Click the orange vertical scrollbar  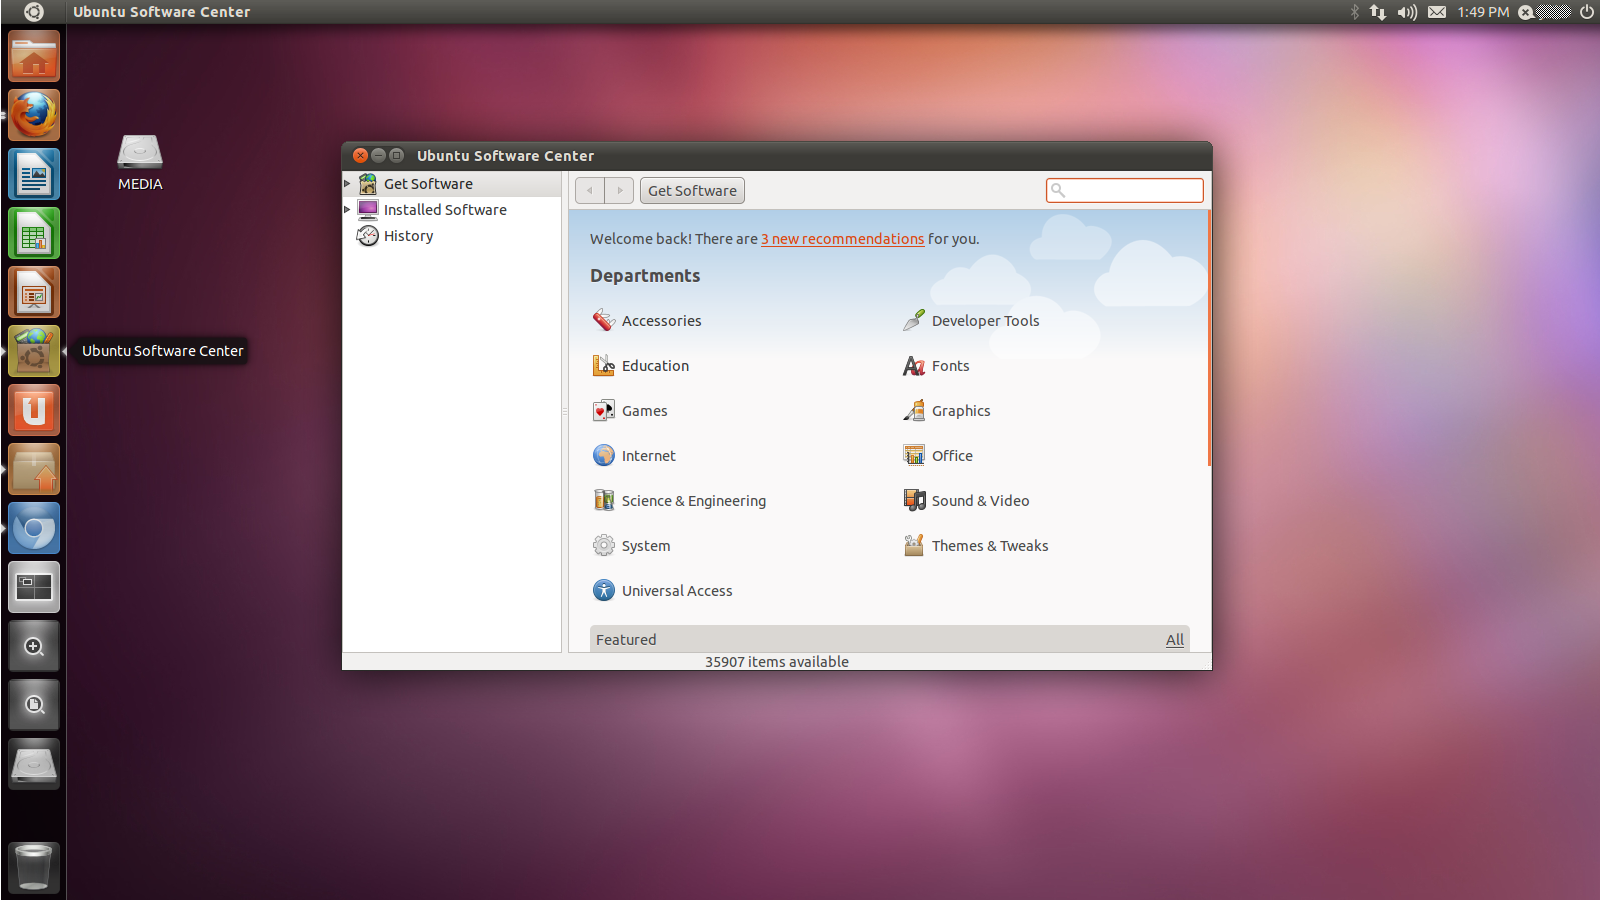[1209, 338]
